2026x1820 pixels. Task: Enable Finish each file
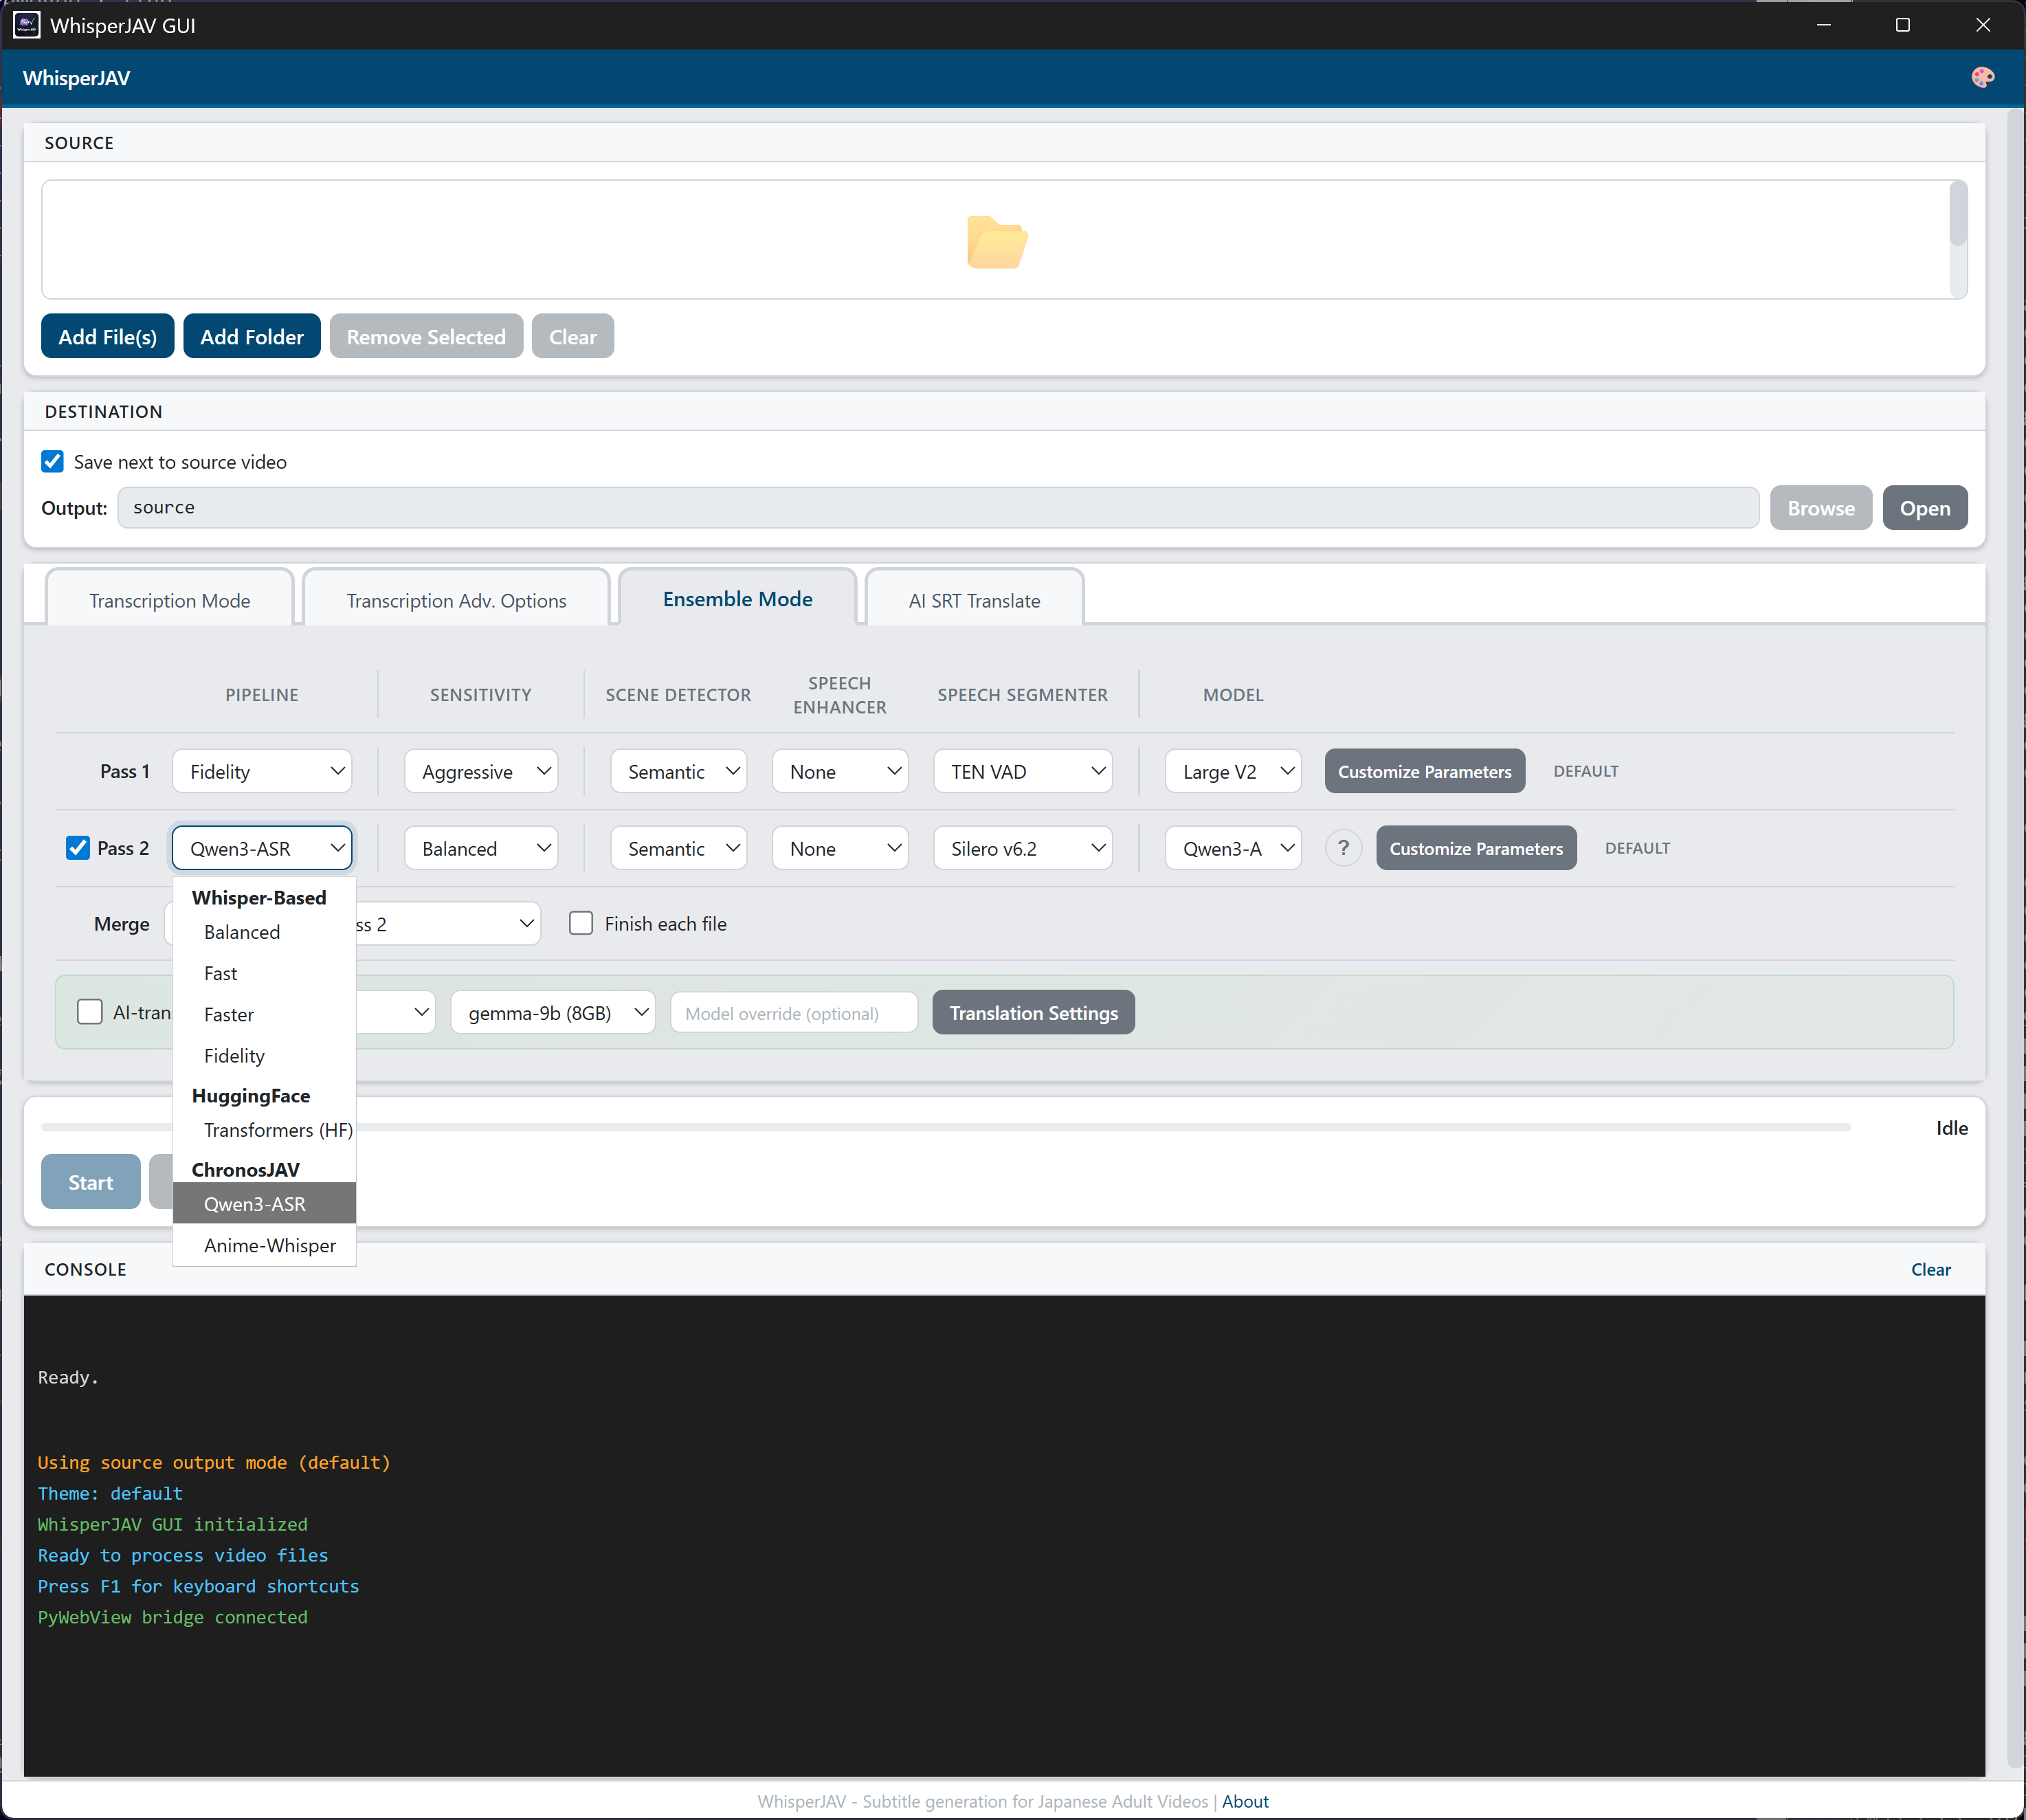click(x=581, y=923)
